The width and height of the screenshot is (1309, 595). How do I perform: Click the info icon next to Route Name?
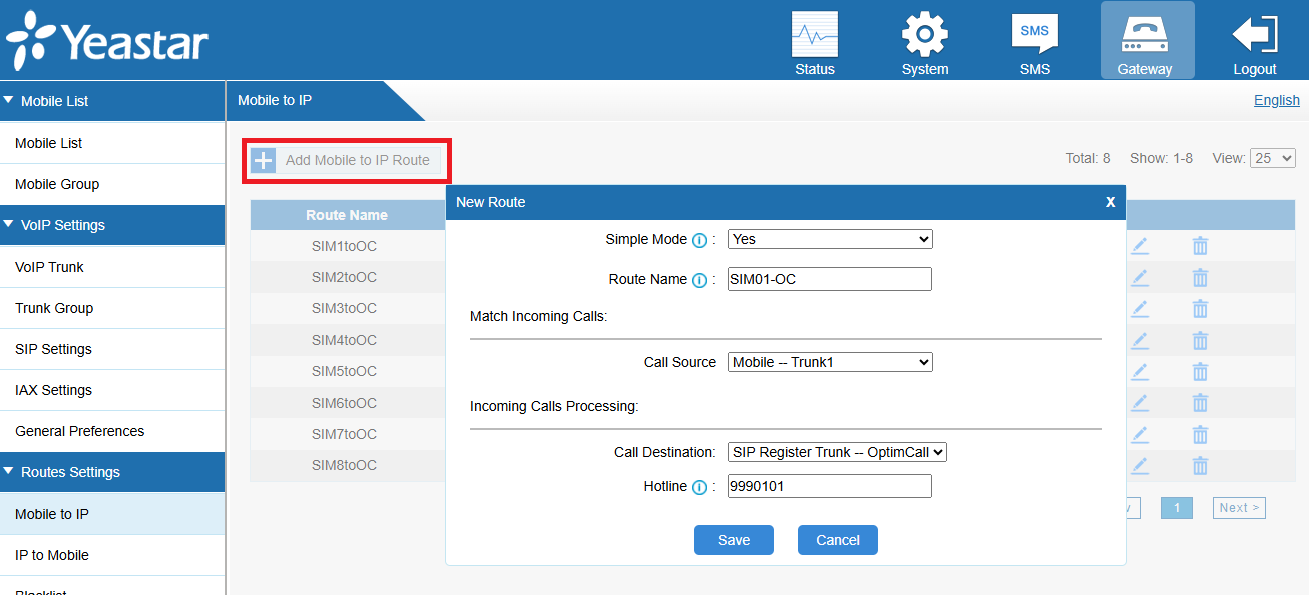tap(699, 280)
